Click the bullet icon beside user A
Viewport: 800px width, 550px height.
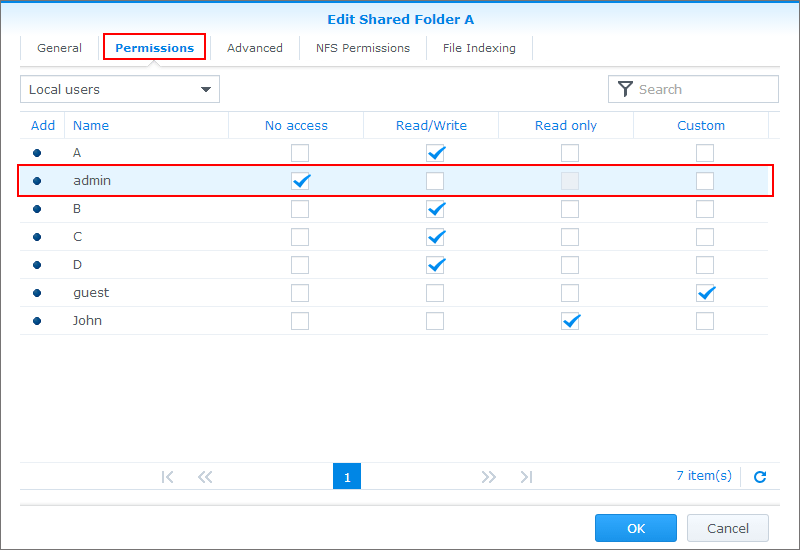[x=37, y=153]
